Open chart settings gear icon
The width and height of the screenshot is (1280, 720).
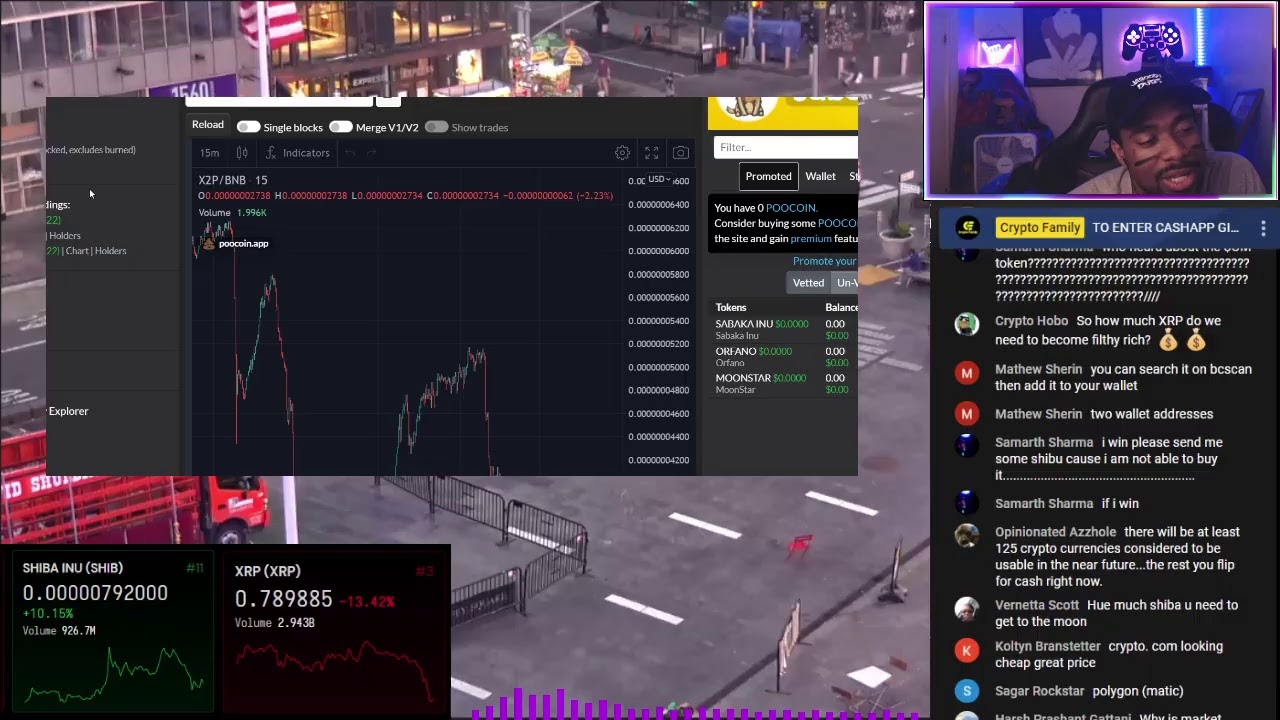622,153
